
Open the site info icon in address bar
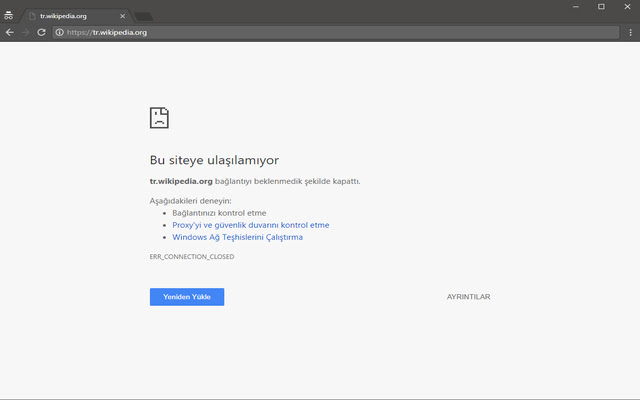click(60, 32)
